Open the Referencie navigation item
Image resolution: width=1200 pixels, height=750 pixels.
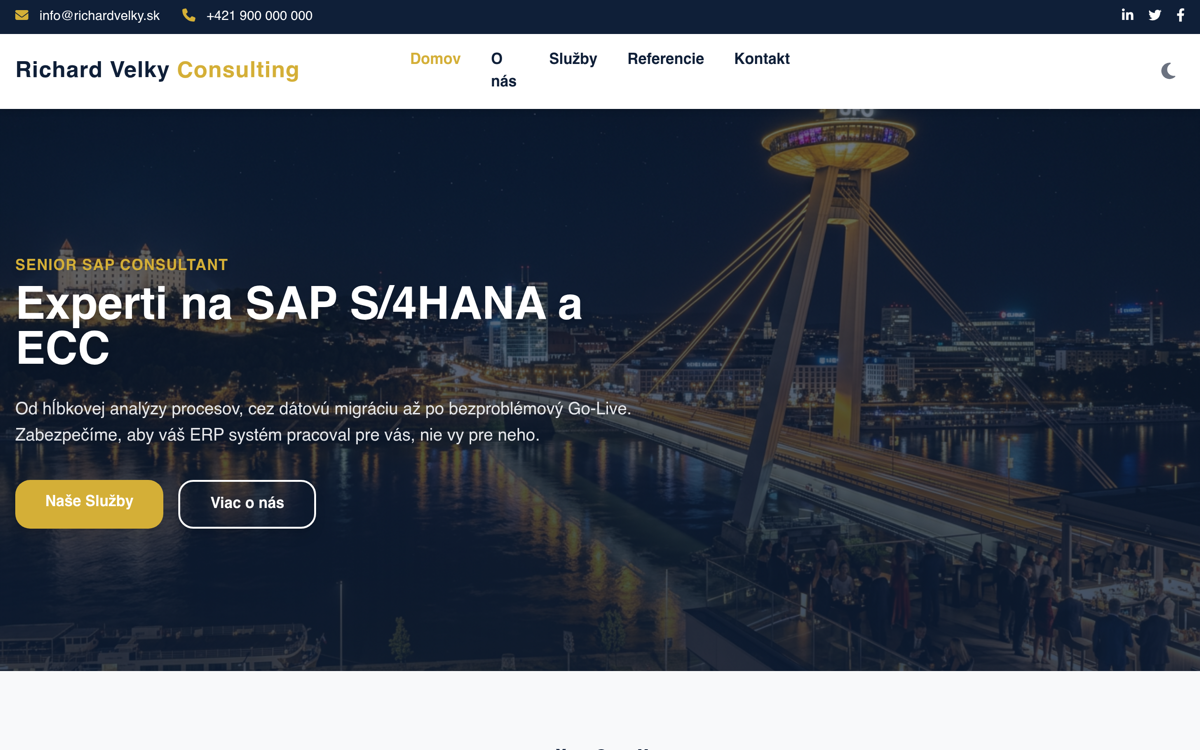tap(665, 58)
